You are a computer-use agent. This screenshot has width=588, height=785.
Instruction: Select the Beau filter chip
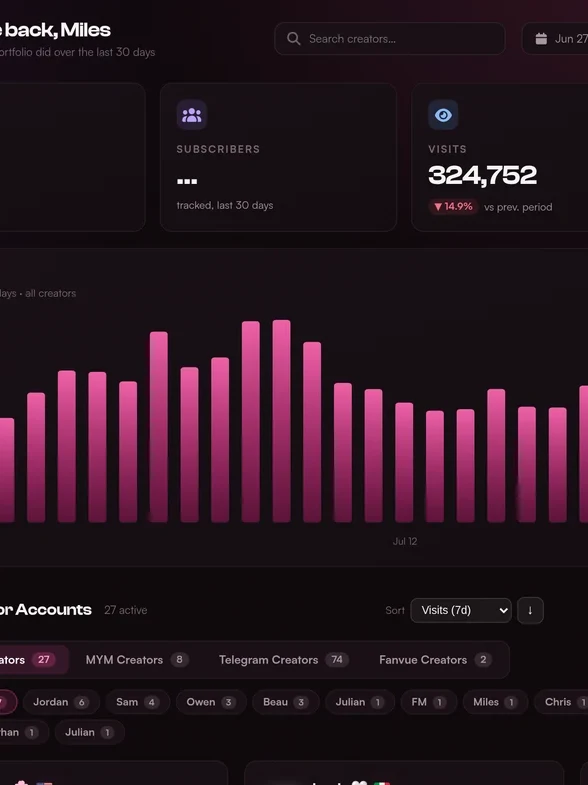pyautogui.click(x=285, y=702)
